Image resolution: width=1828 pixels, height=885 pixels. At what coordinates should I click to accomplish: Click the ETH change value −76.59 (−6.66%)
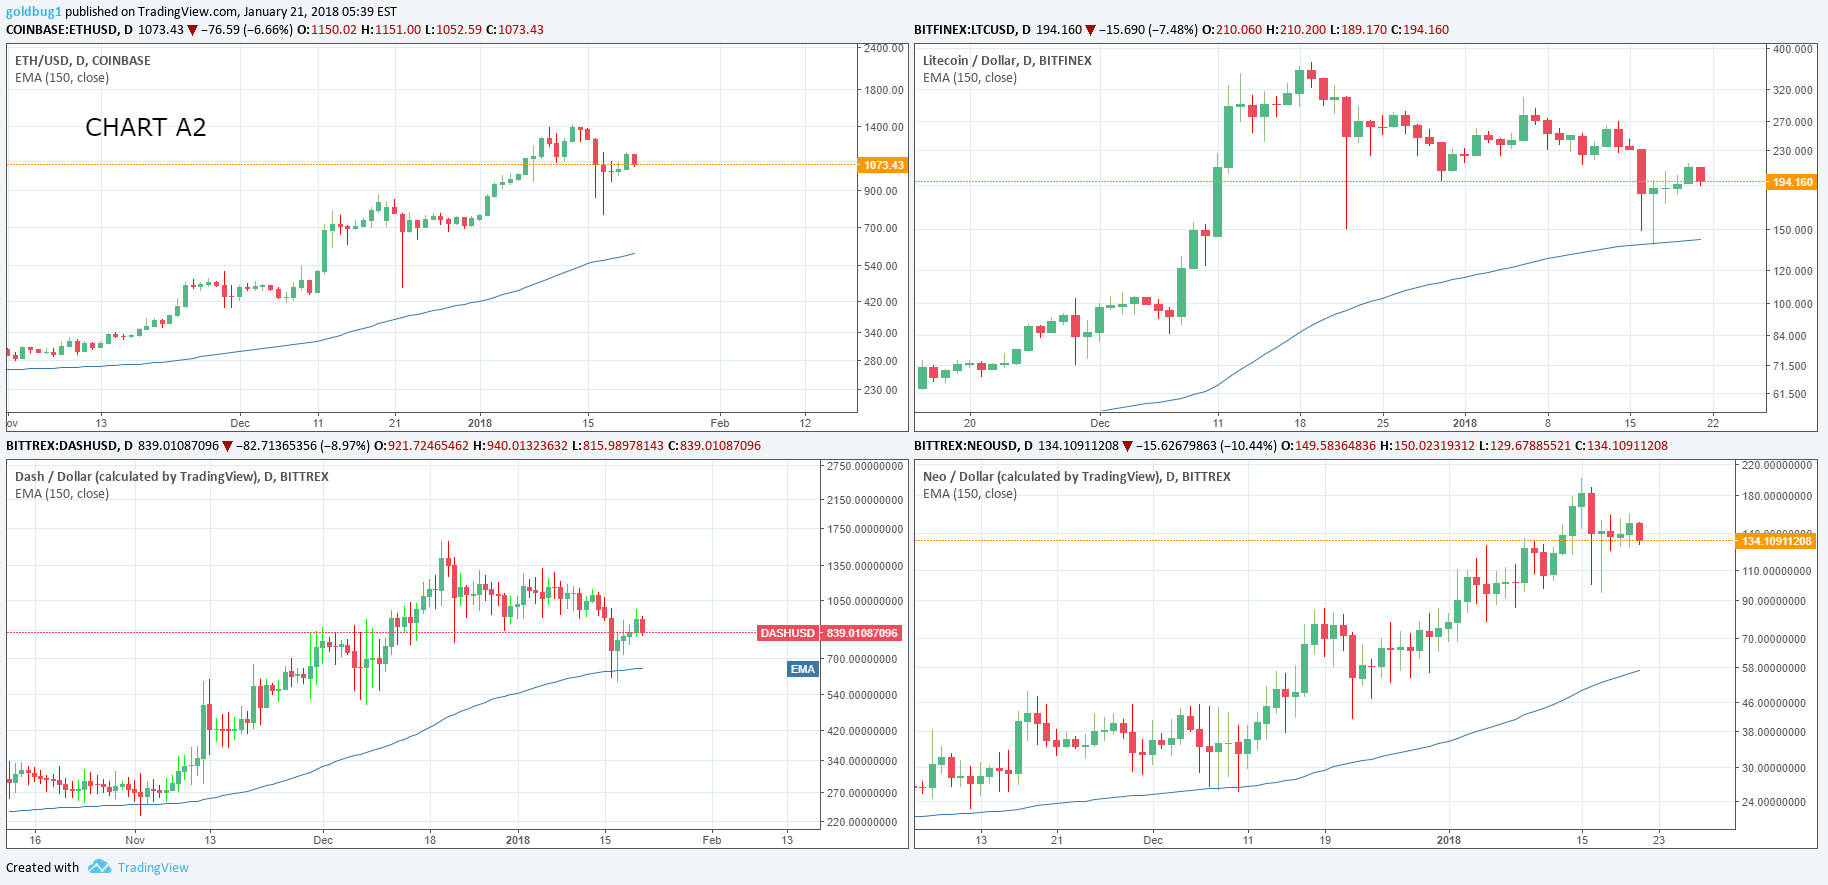[x=247, y=29]
